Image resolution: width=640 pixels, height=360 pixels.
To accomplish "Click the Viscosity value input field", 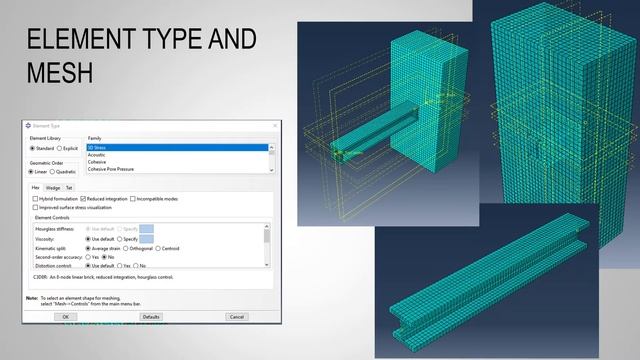I will point(147,239).
